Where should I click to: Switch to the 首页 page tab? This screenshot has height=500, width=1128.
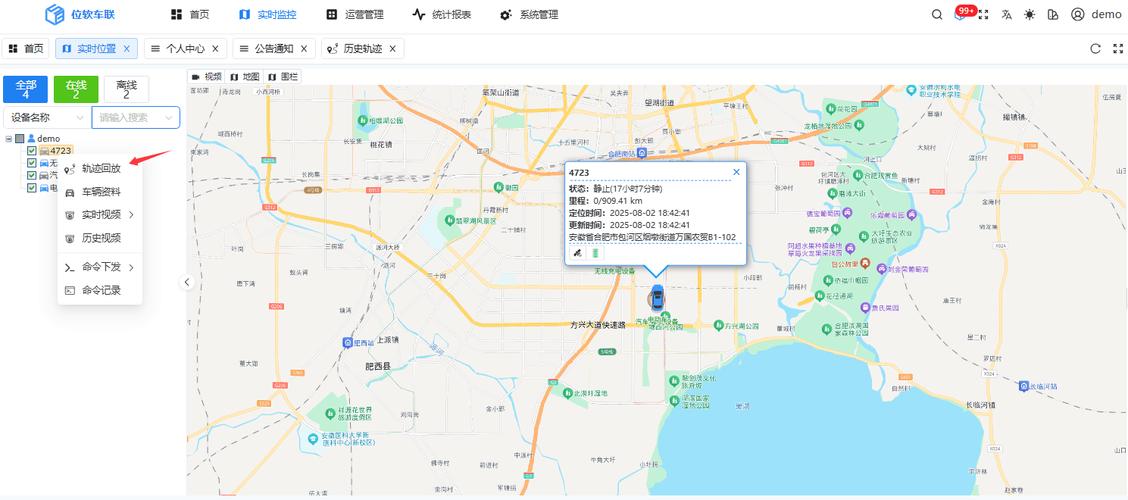tap(26, 49)
